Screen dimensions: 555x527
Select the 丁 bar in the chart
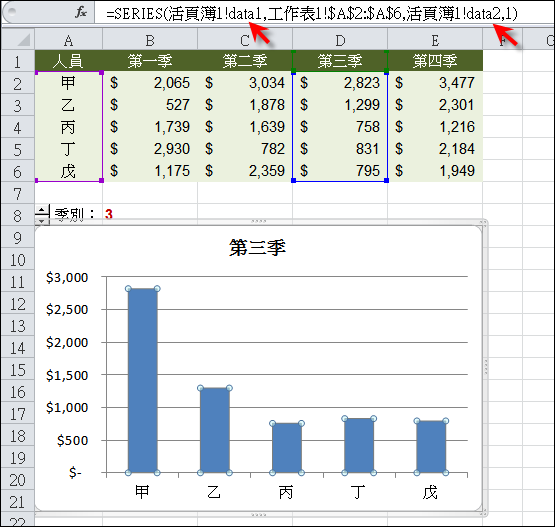click(x=359, y=446)
